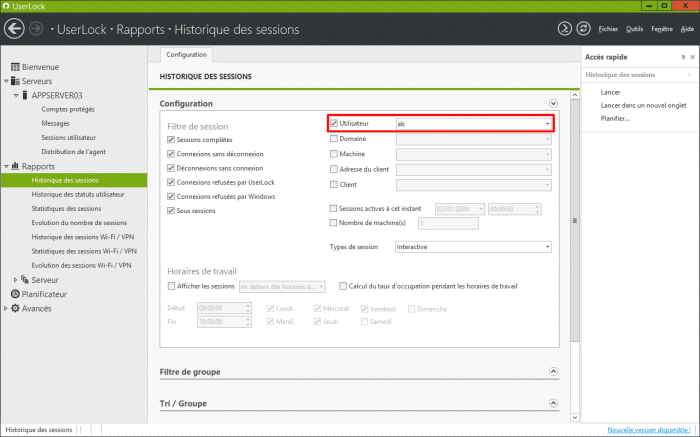Open Evolution des sessions Wi-Fi / VPN

pyautogui.click(x=81, y=266)
